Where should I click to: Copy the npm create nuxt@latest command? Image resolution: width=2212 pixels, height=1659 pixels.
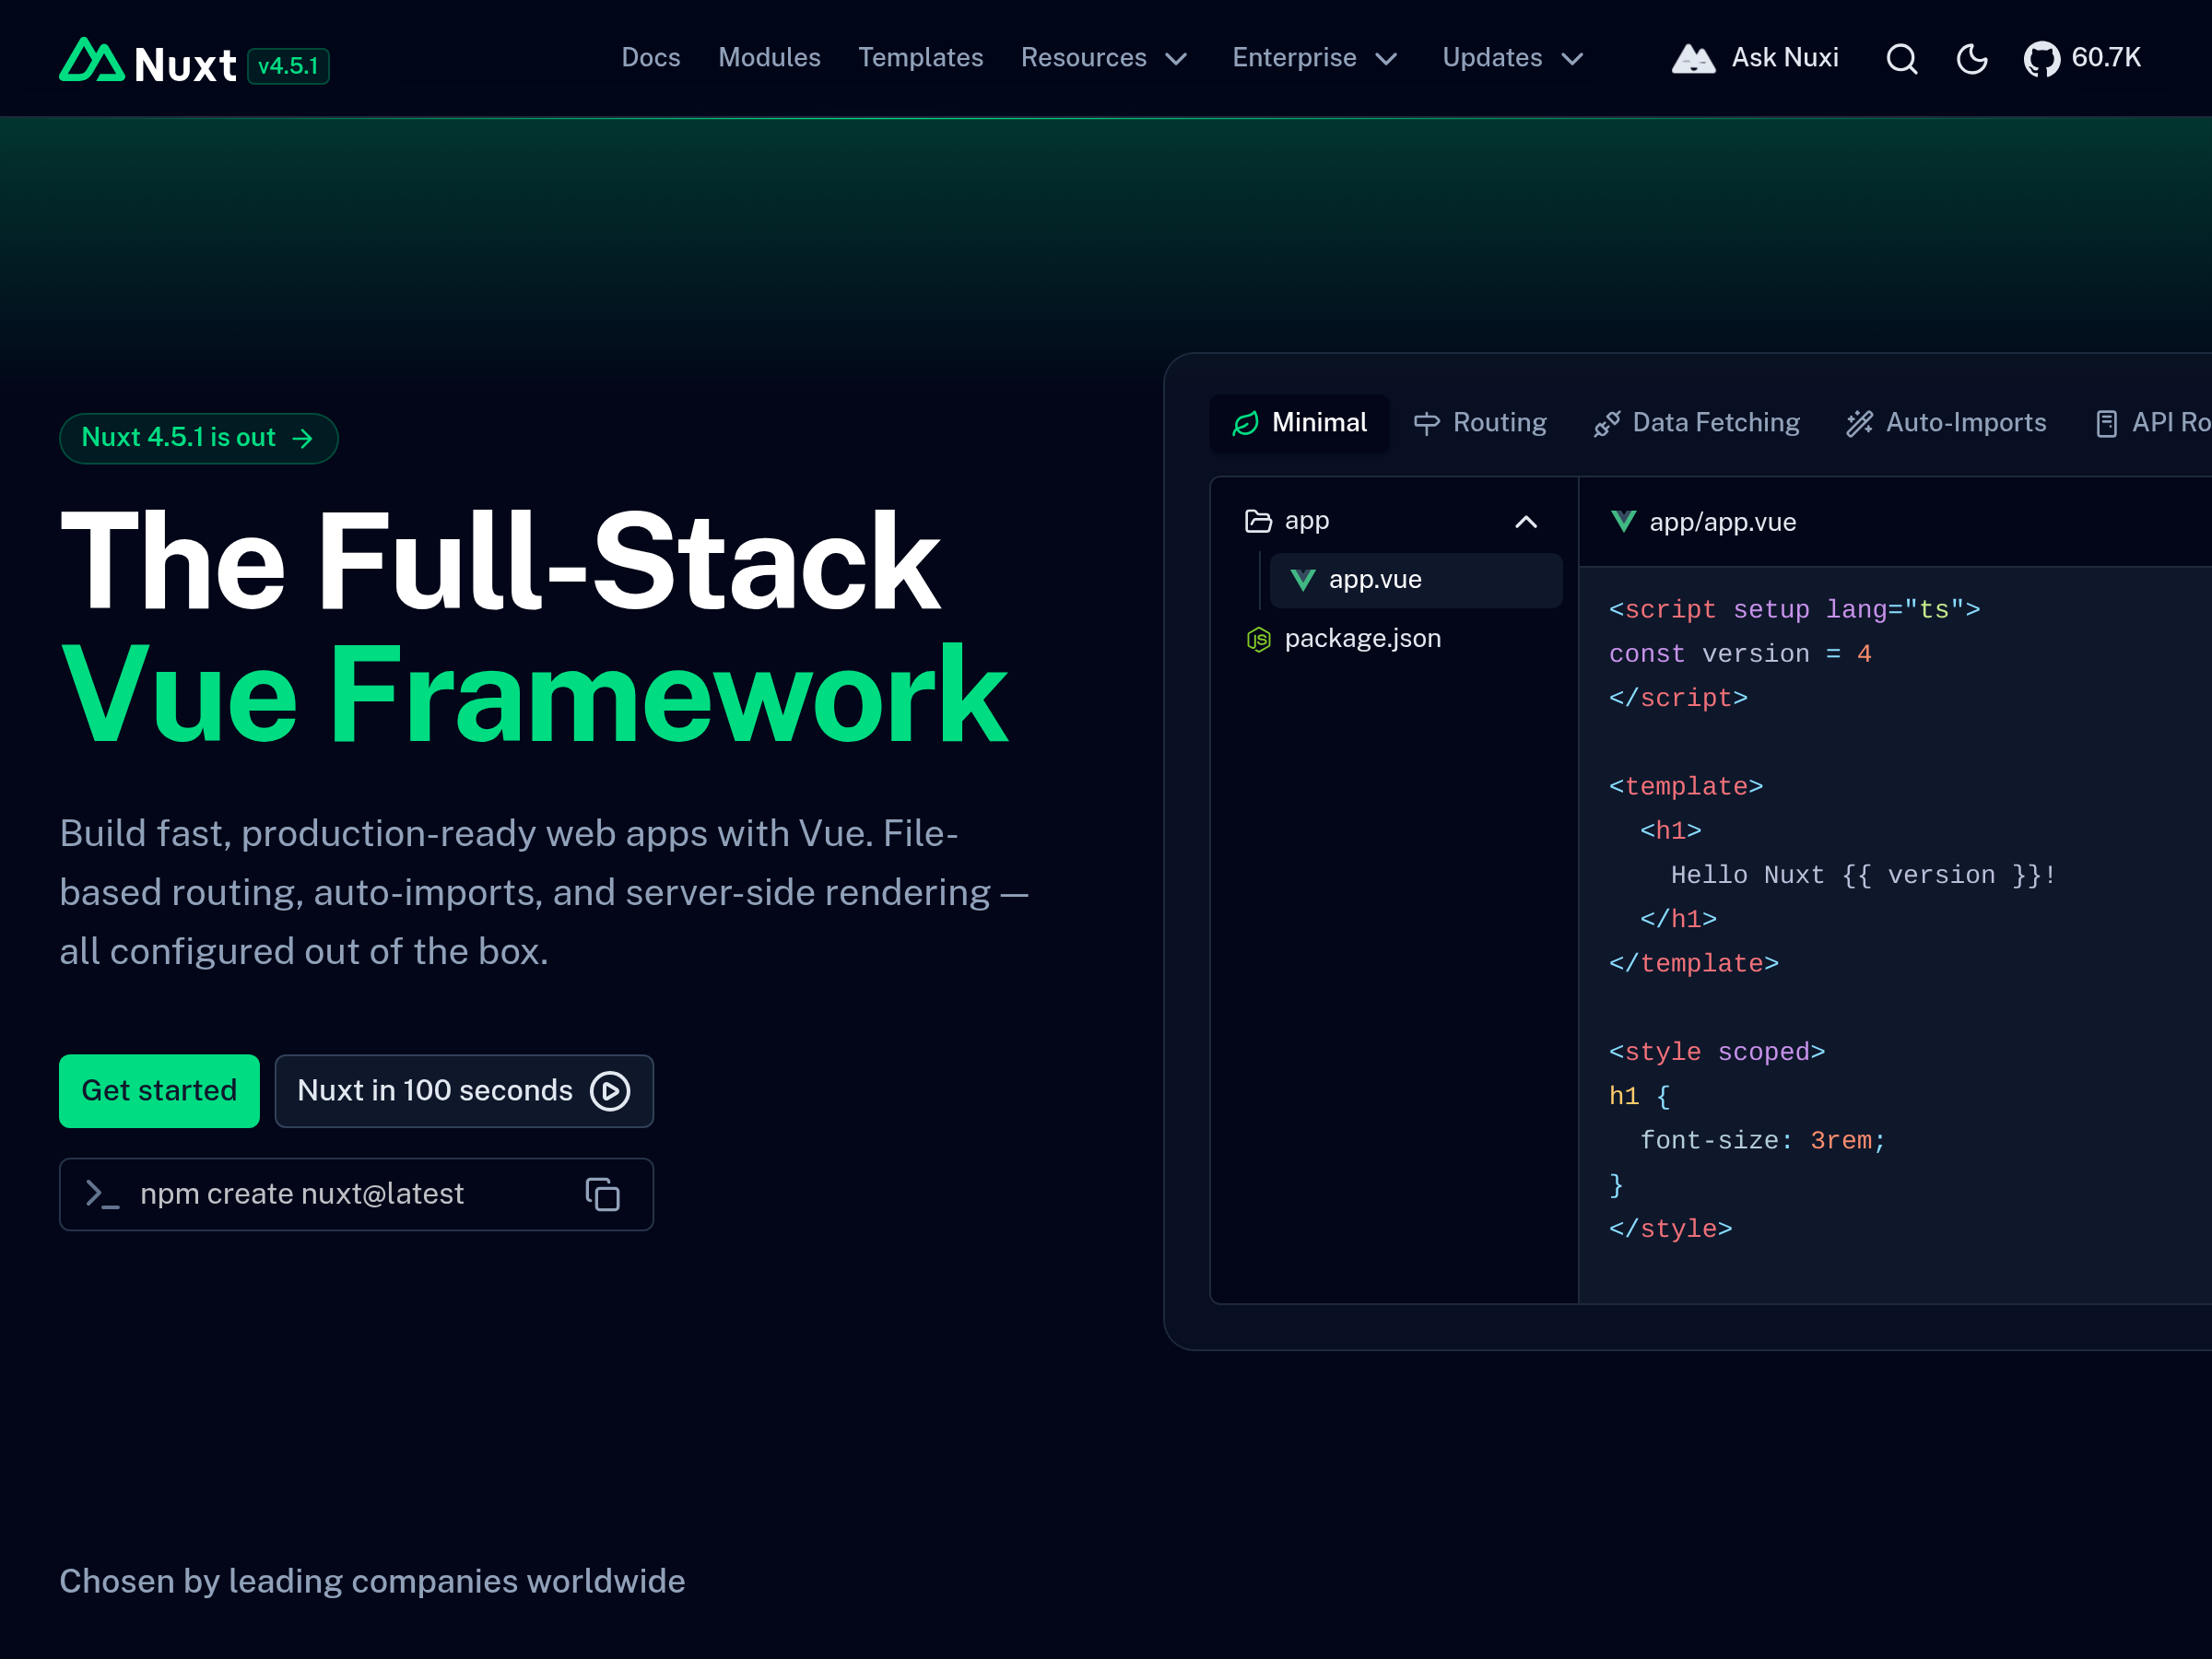603,1194
